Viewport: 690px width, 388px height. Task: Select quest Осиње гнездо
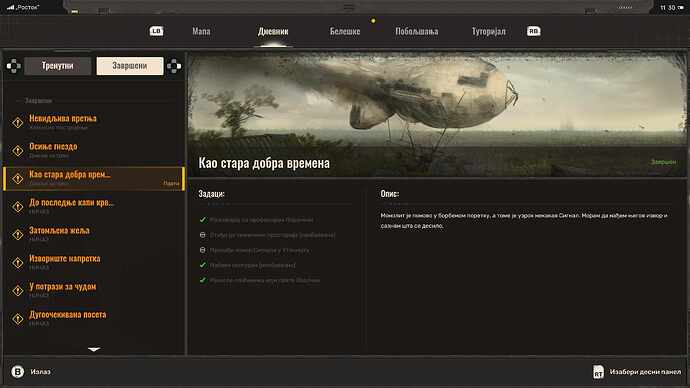pyautogui.click(x=94, y=150)
